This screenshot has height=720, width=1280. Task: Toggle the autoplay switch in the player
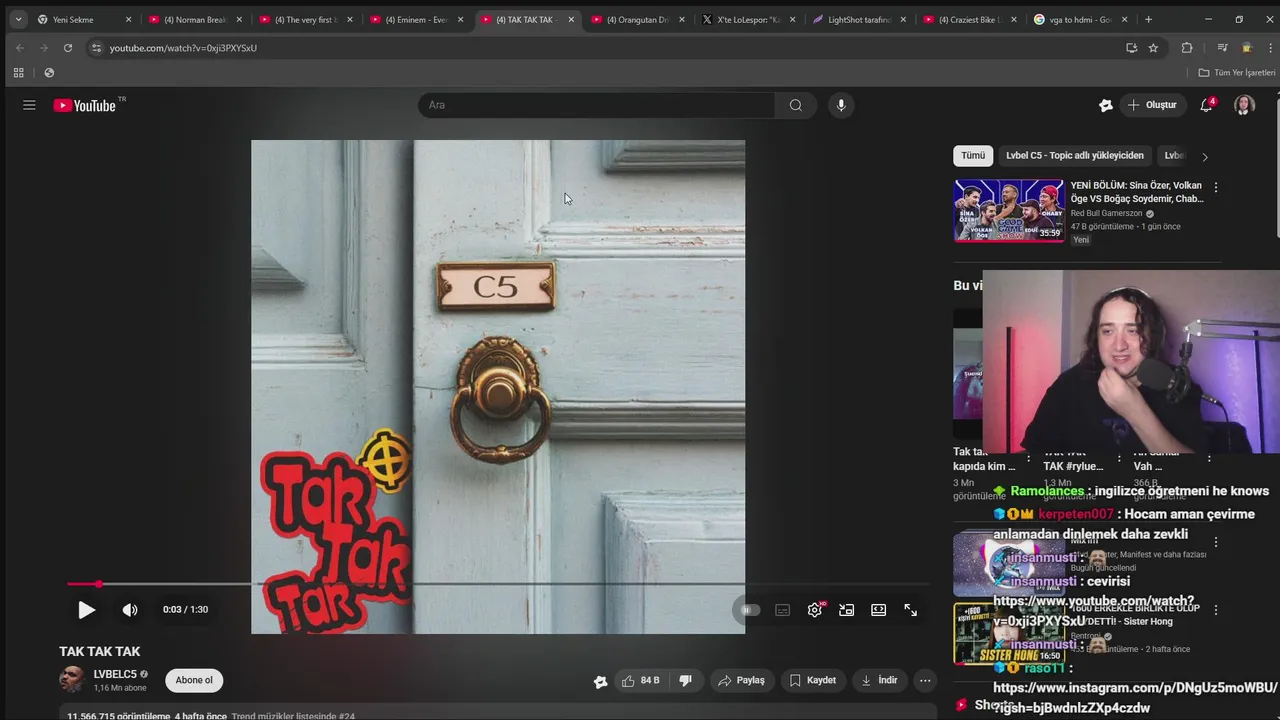[x=750, y=610]
